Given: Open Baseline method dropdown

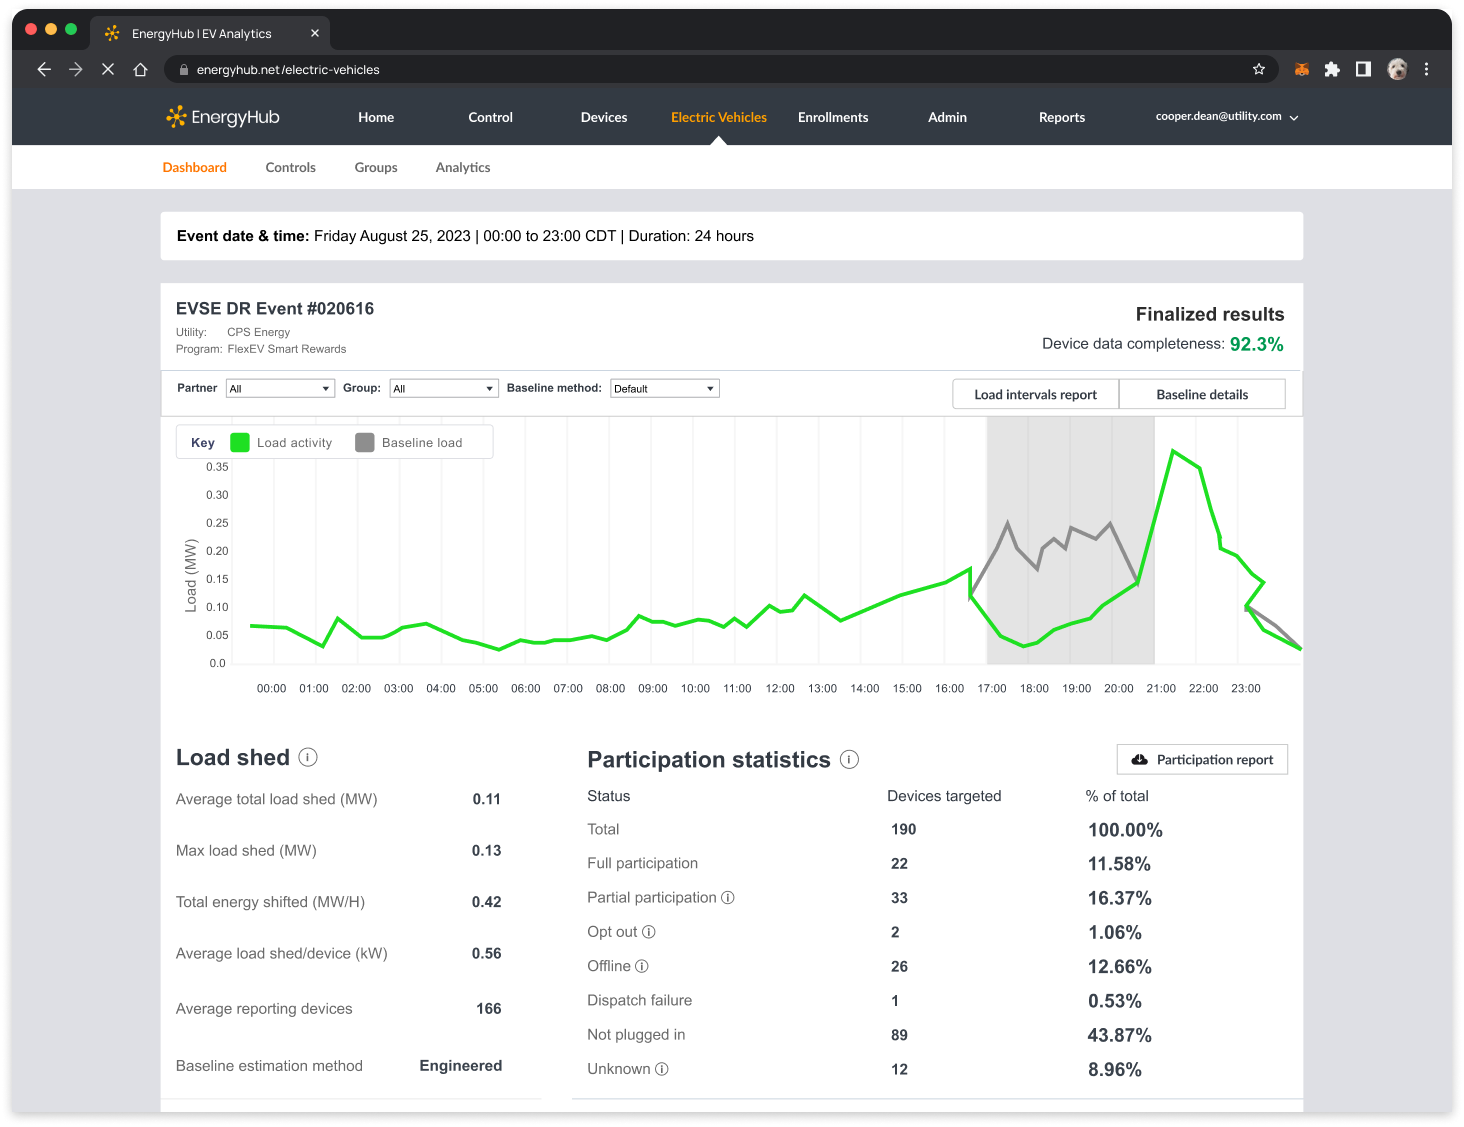Looking at the screenshot, I should pos(665,389).
